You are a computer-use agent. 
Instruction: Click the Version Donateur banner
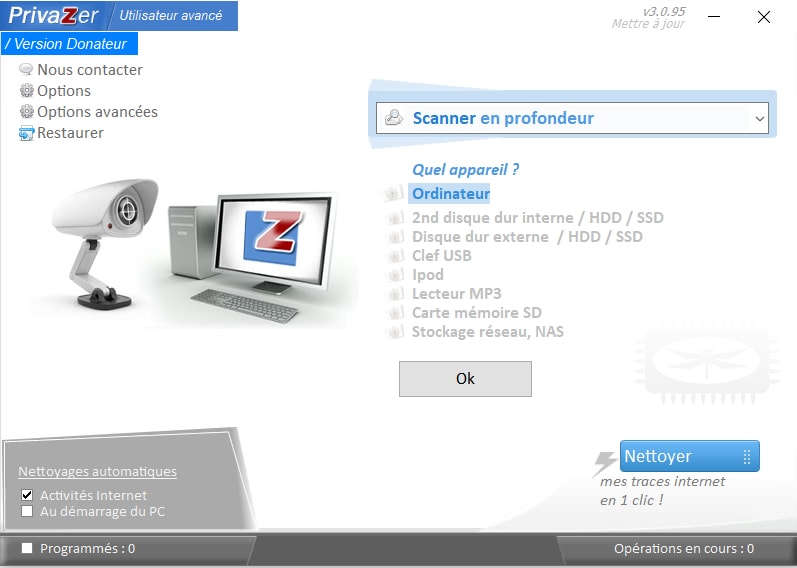(69, 44)
